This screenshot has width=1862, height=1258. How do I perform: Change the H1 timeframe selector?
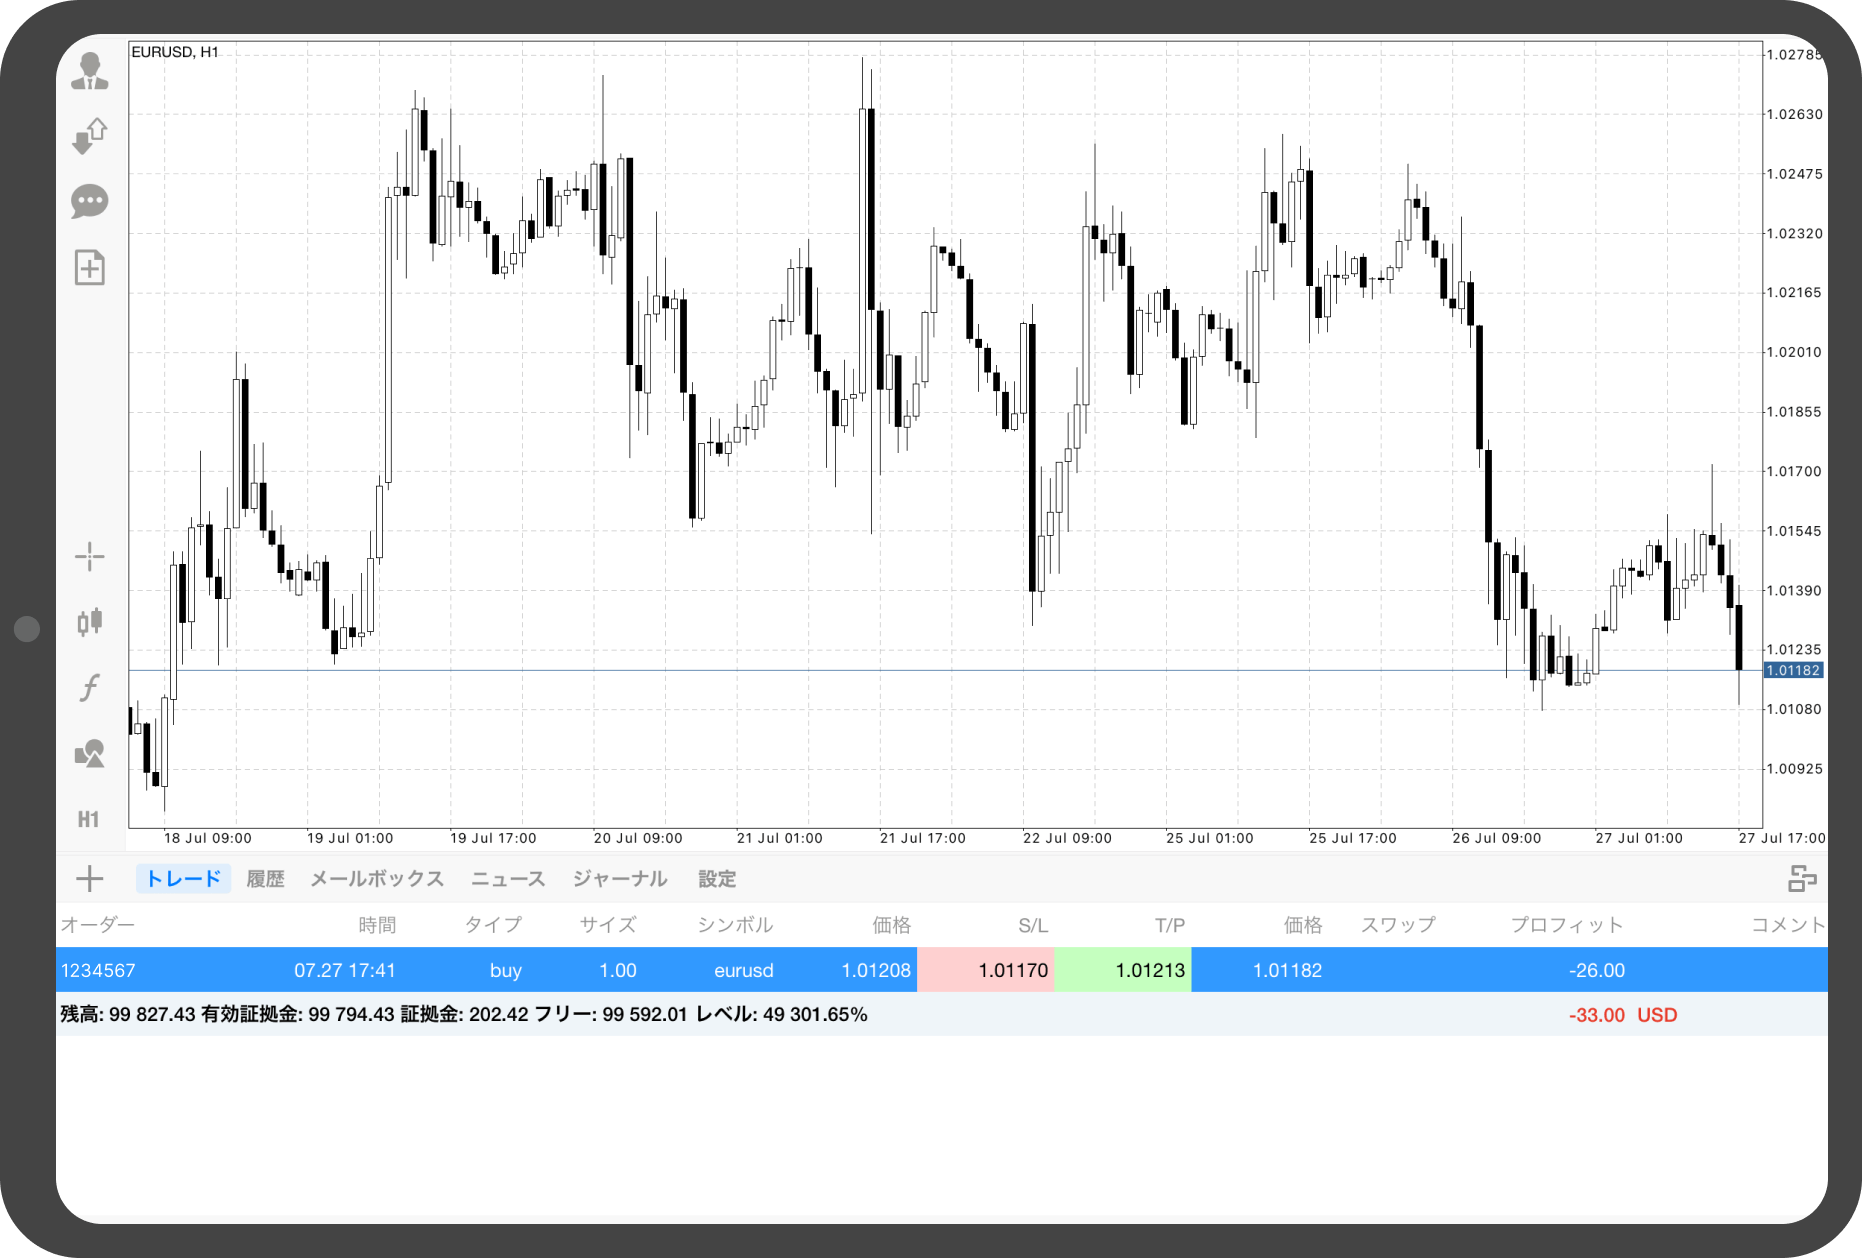[89, 820]
